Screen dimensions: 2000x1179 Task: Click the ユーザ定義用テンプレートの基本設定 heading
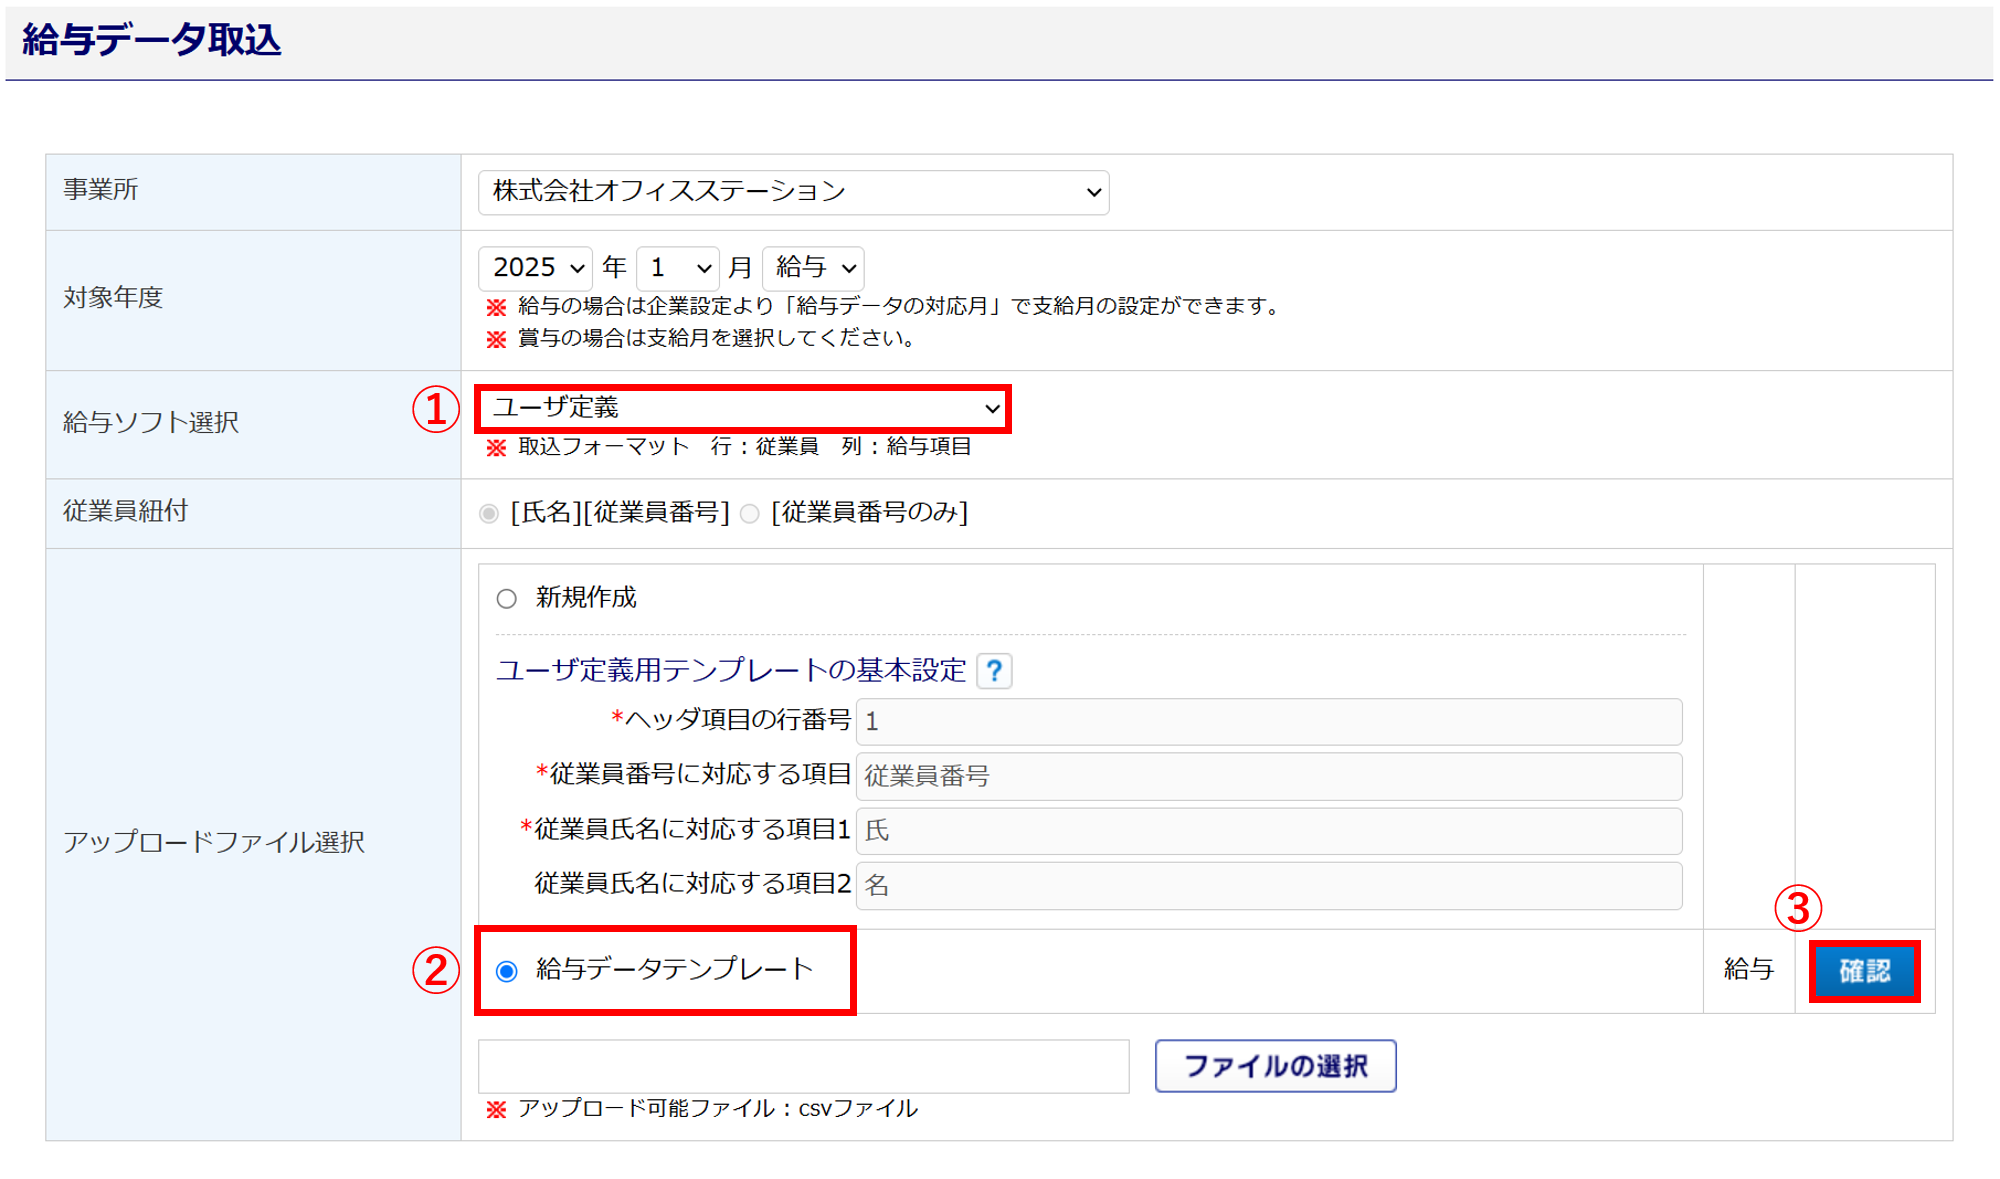[x=731, y=671]
